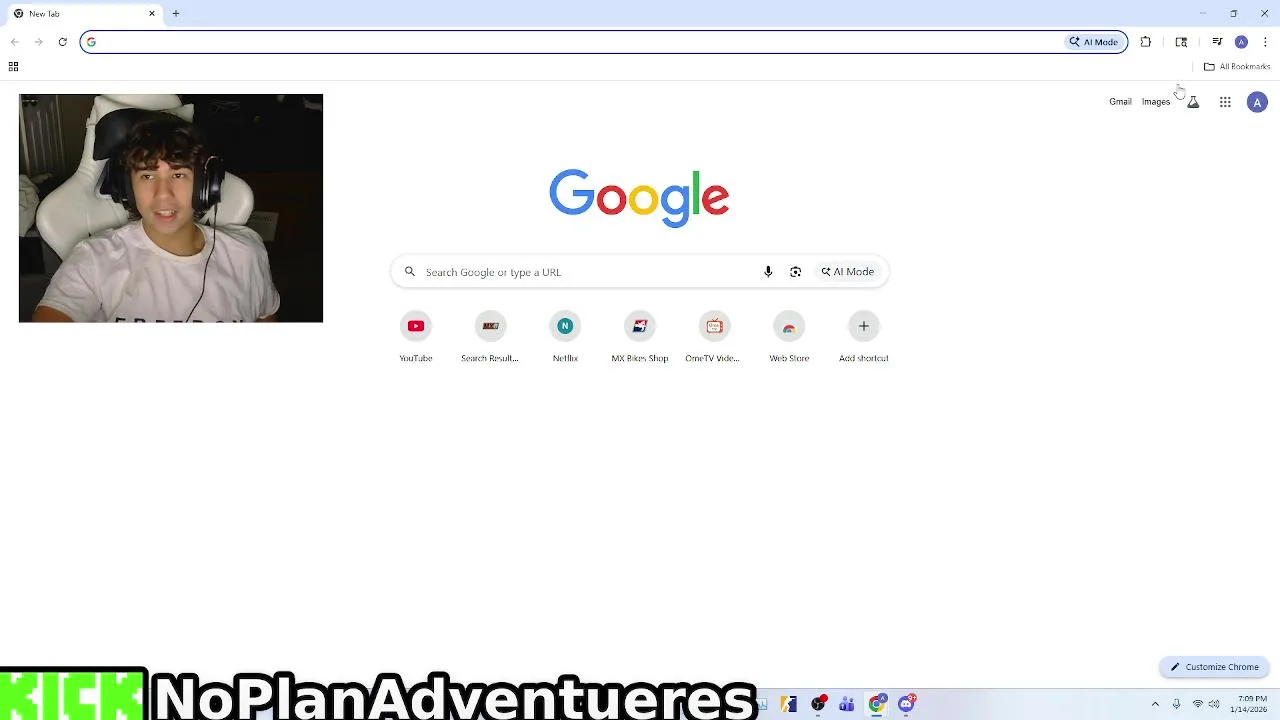The image size is (1280, 720).
Task: Open Microsoft Teams taskbar icon
Action: [x=847, y=704]
